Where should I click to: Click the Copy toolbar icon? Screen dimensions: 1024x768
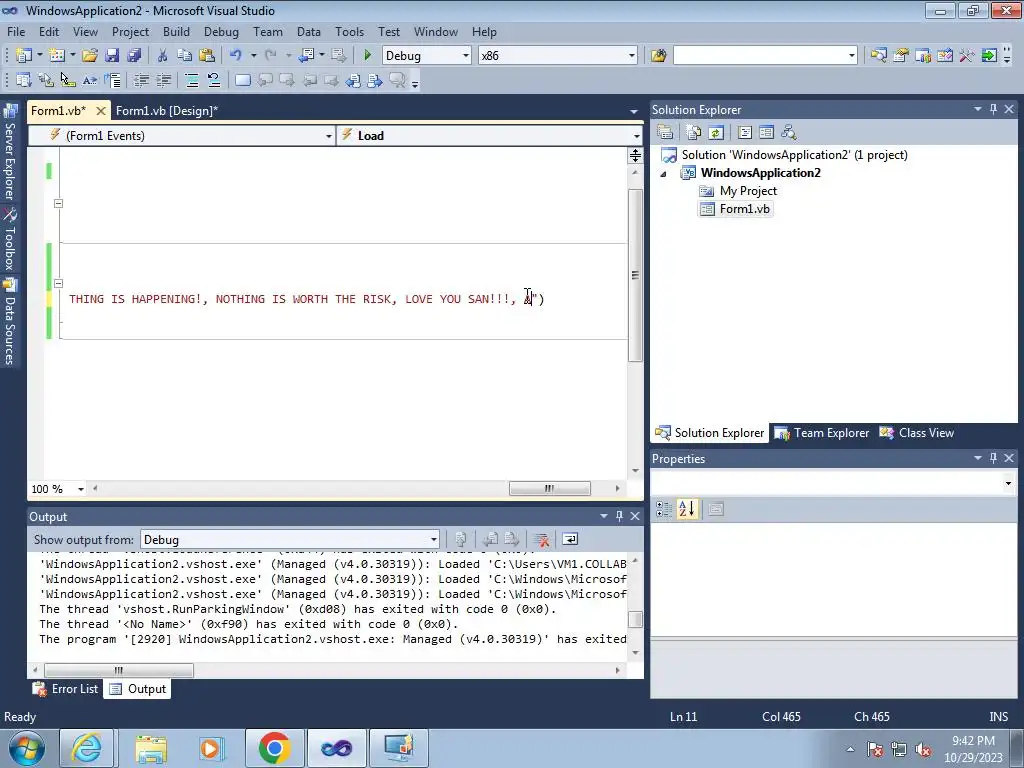[x=184, y=56]
